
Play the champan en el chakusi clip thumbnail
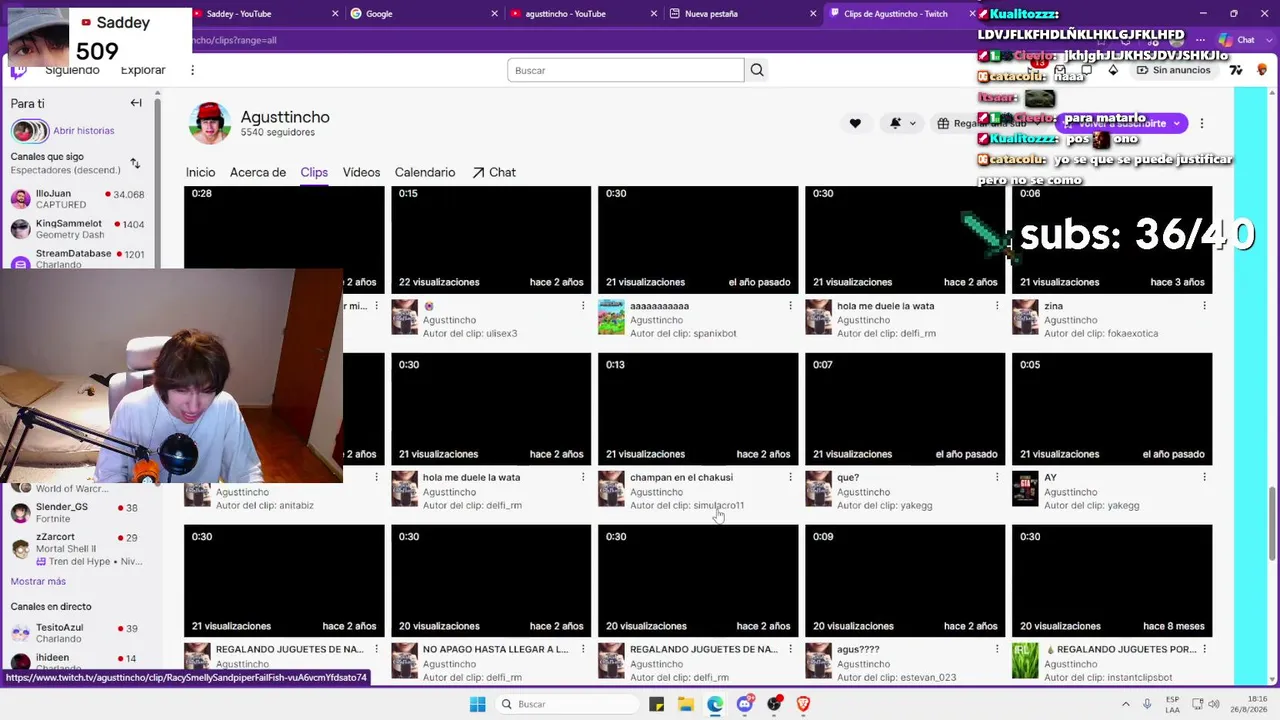pos(698,409)
